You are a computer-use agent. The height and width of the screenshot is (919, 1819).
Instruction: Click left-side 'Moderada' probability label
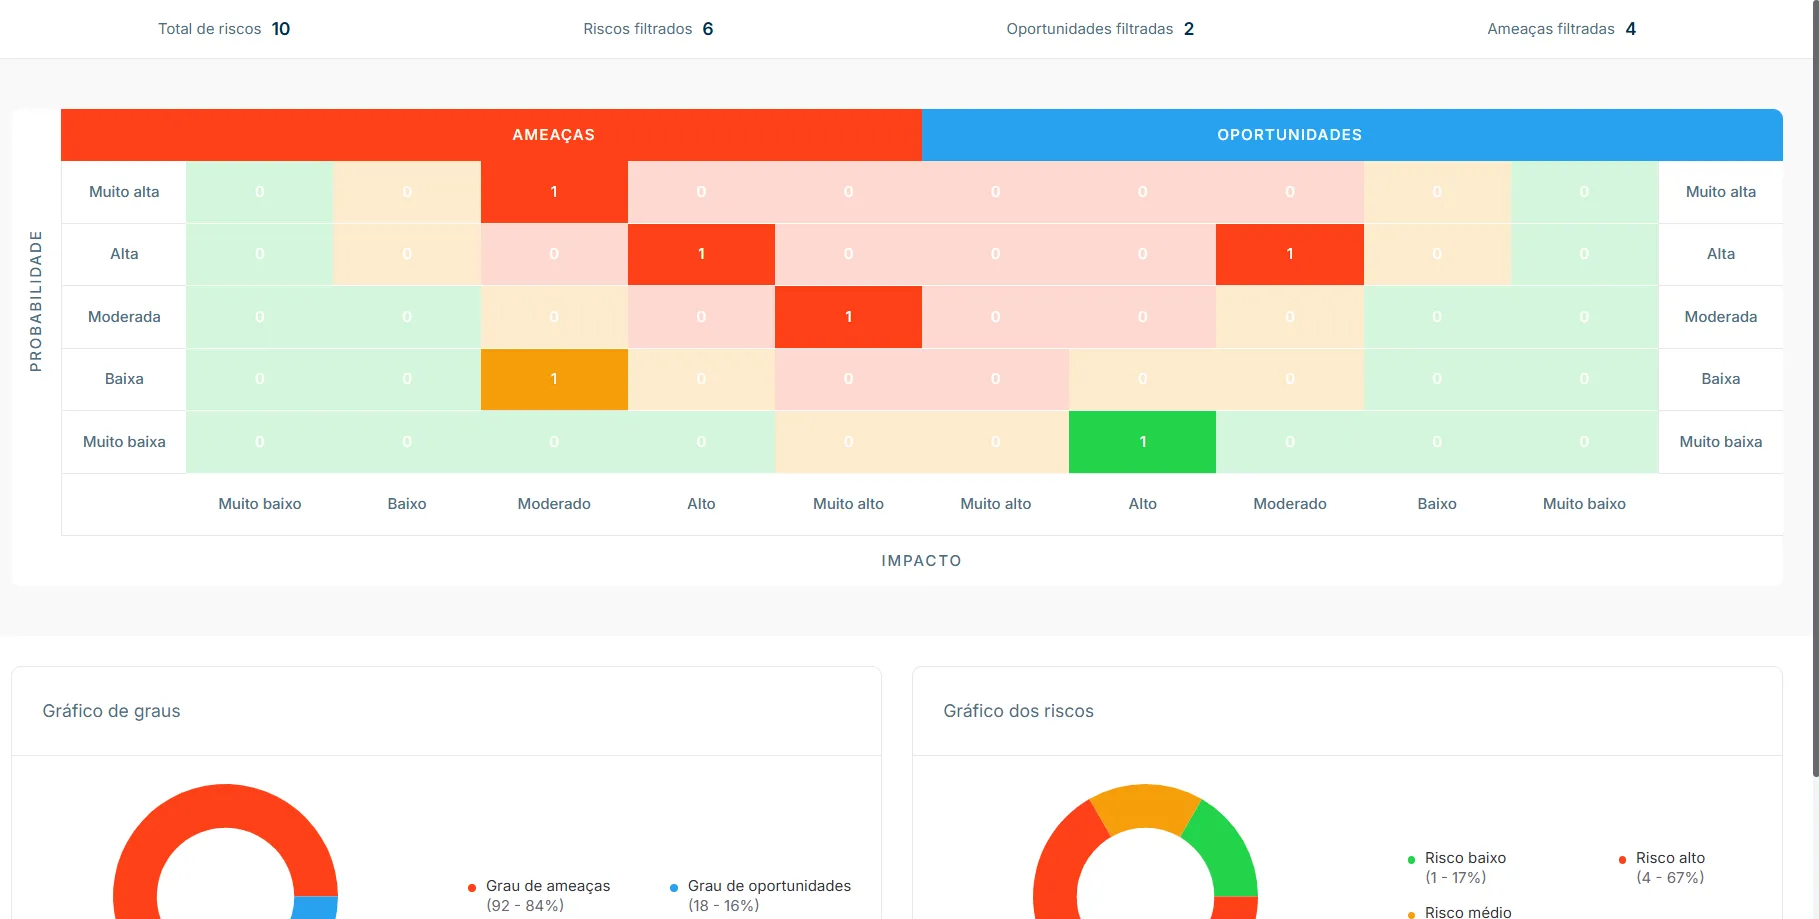(124, 317)
